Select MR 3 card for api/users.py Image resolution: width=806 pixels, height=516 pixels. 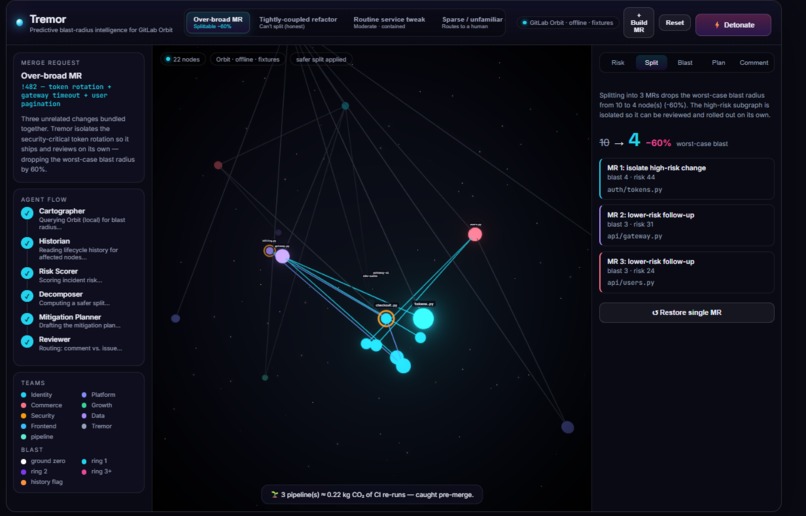pos(687,272)
